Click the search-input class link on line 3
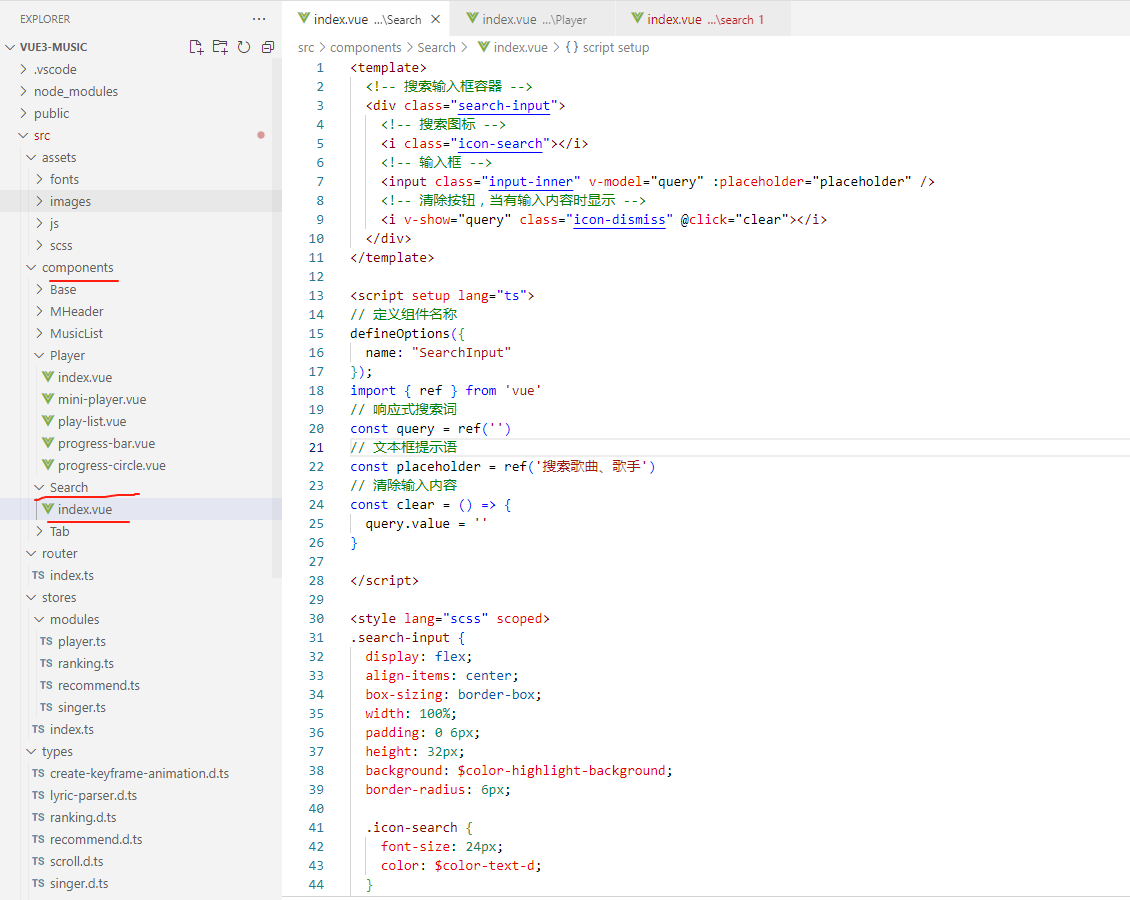 point(504,106)
